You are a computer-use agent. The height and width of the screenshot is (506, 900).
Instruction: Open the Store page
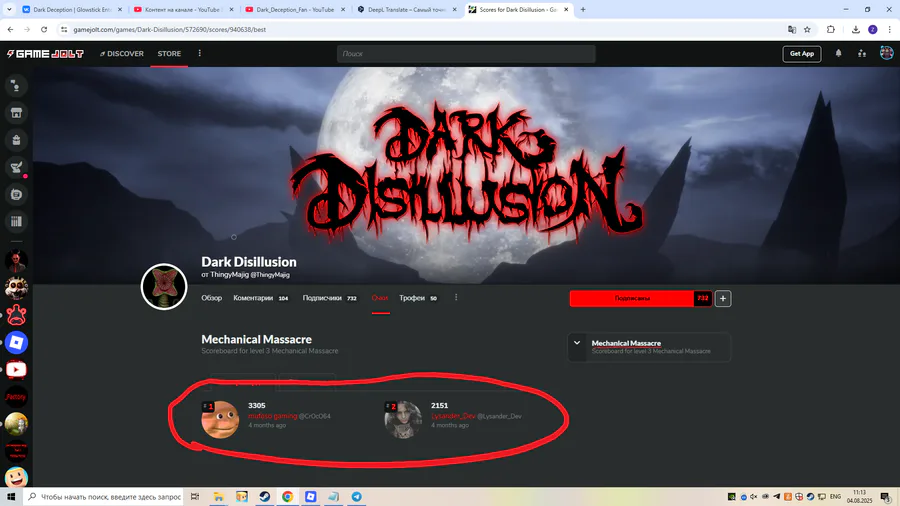(169, 53)
